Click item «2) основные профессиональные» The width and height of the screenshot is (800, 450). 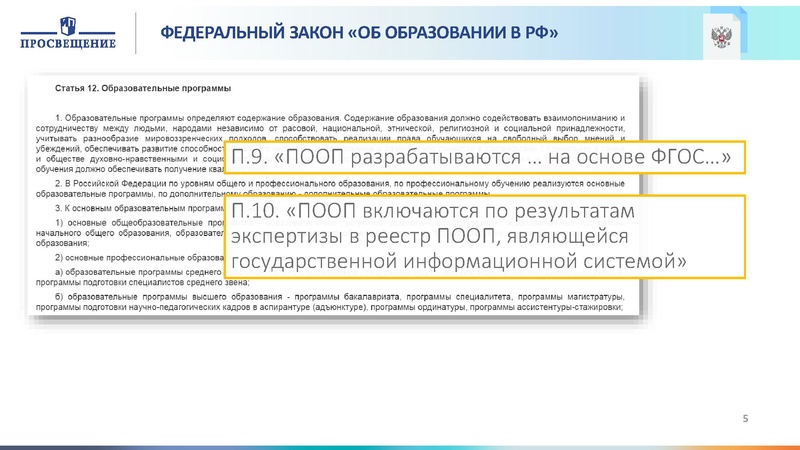139,258
